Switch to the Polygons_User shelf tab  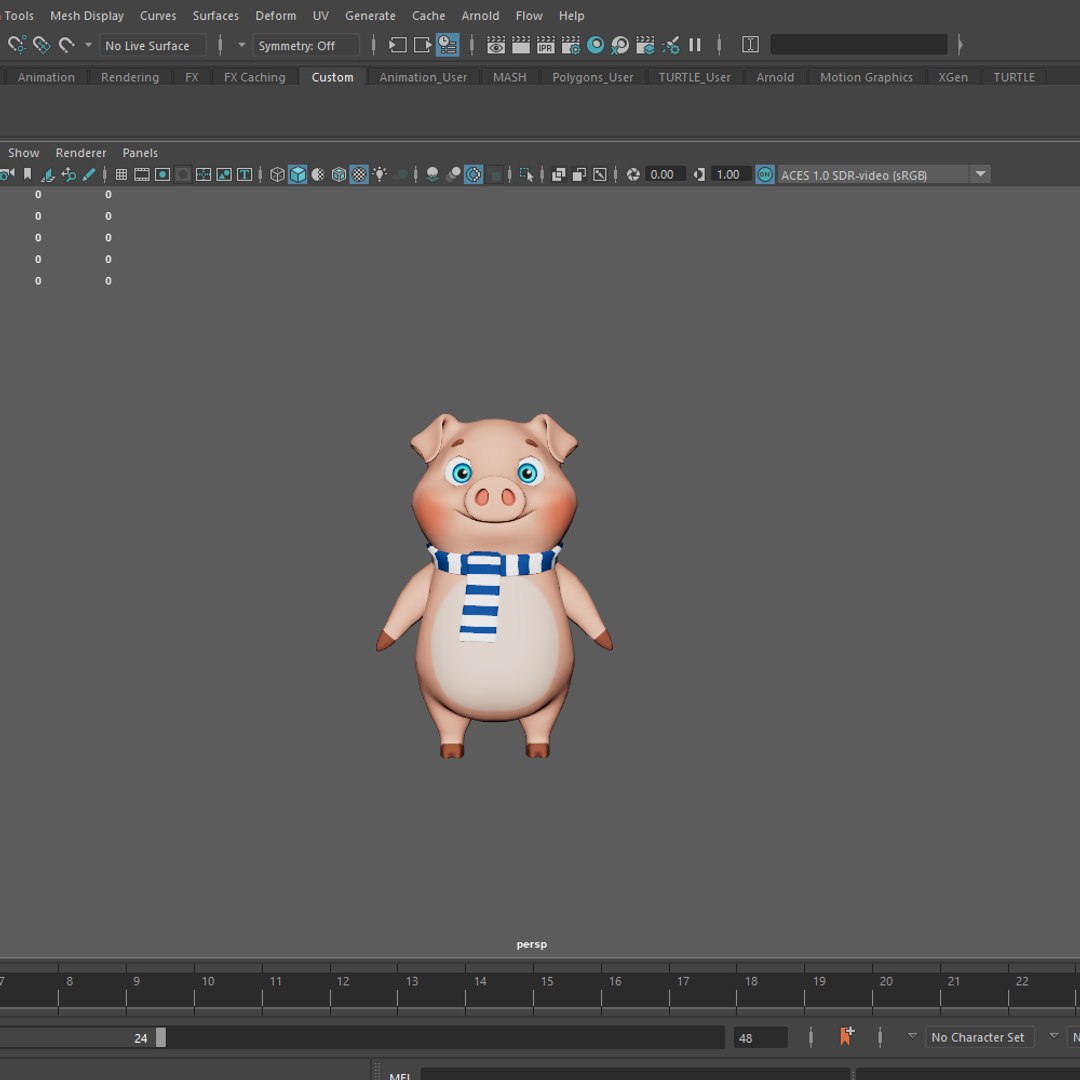pyautogui.click(x=592, y=77)
